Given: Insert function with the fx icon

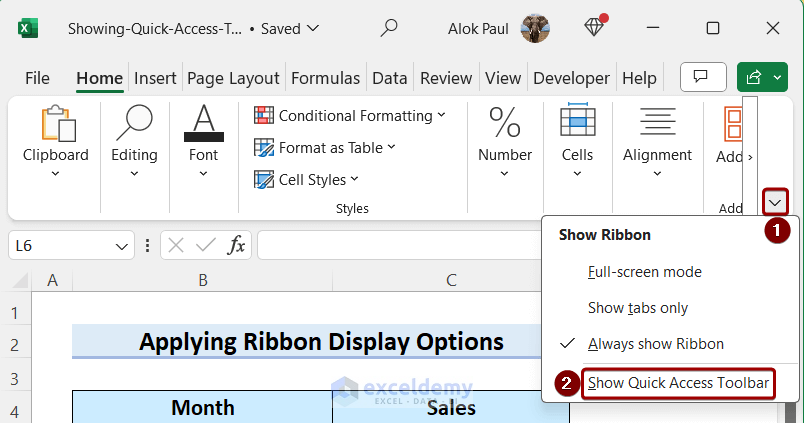Looking at the screenshot, I should click(236, 245).
